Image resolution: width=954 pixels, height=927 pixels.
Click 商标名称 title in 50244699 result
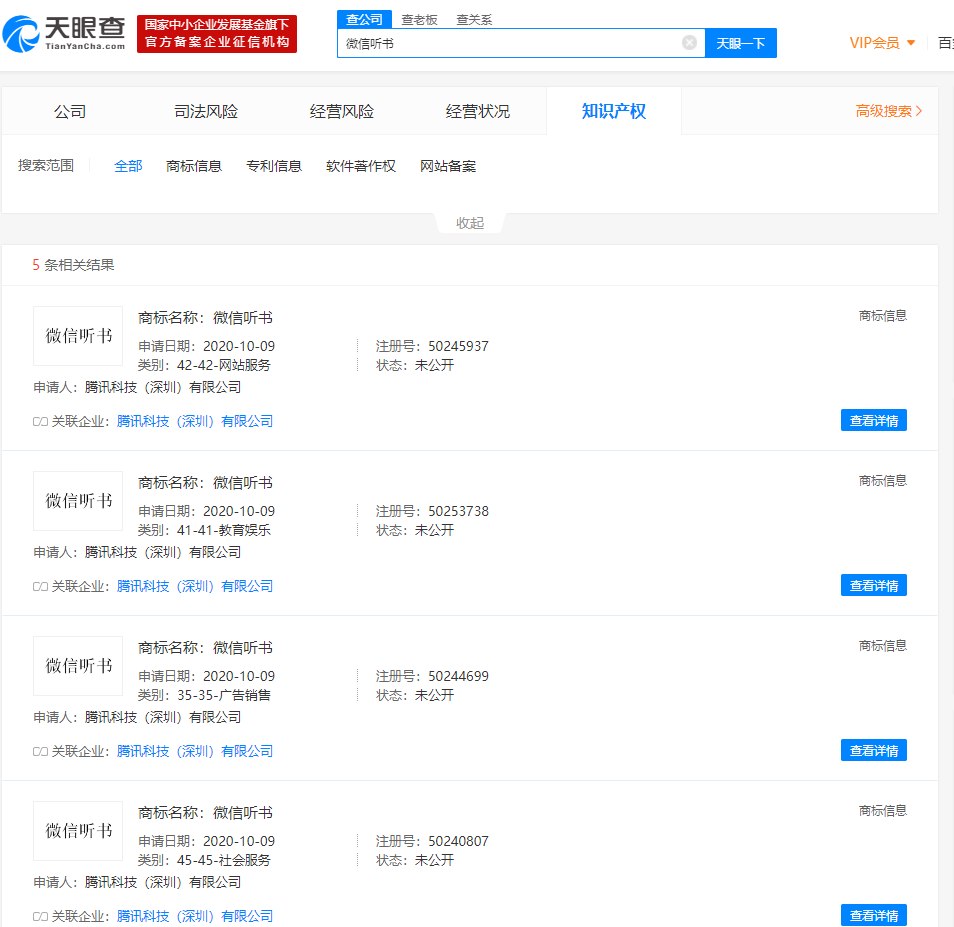tap(205, 647)
